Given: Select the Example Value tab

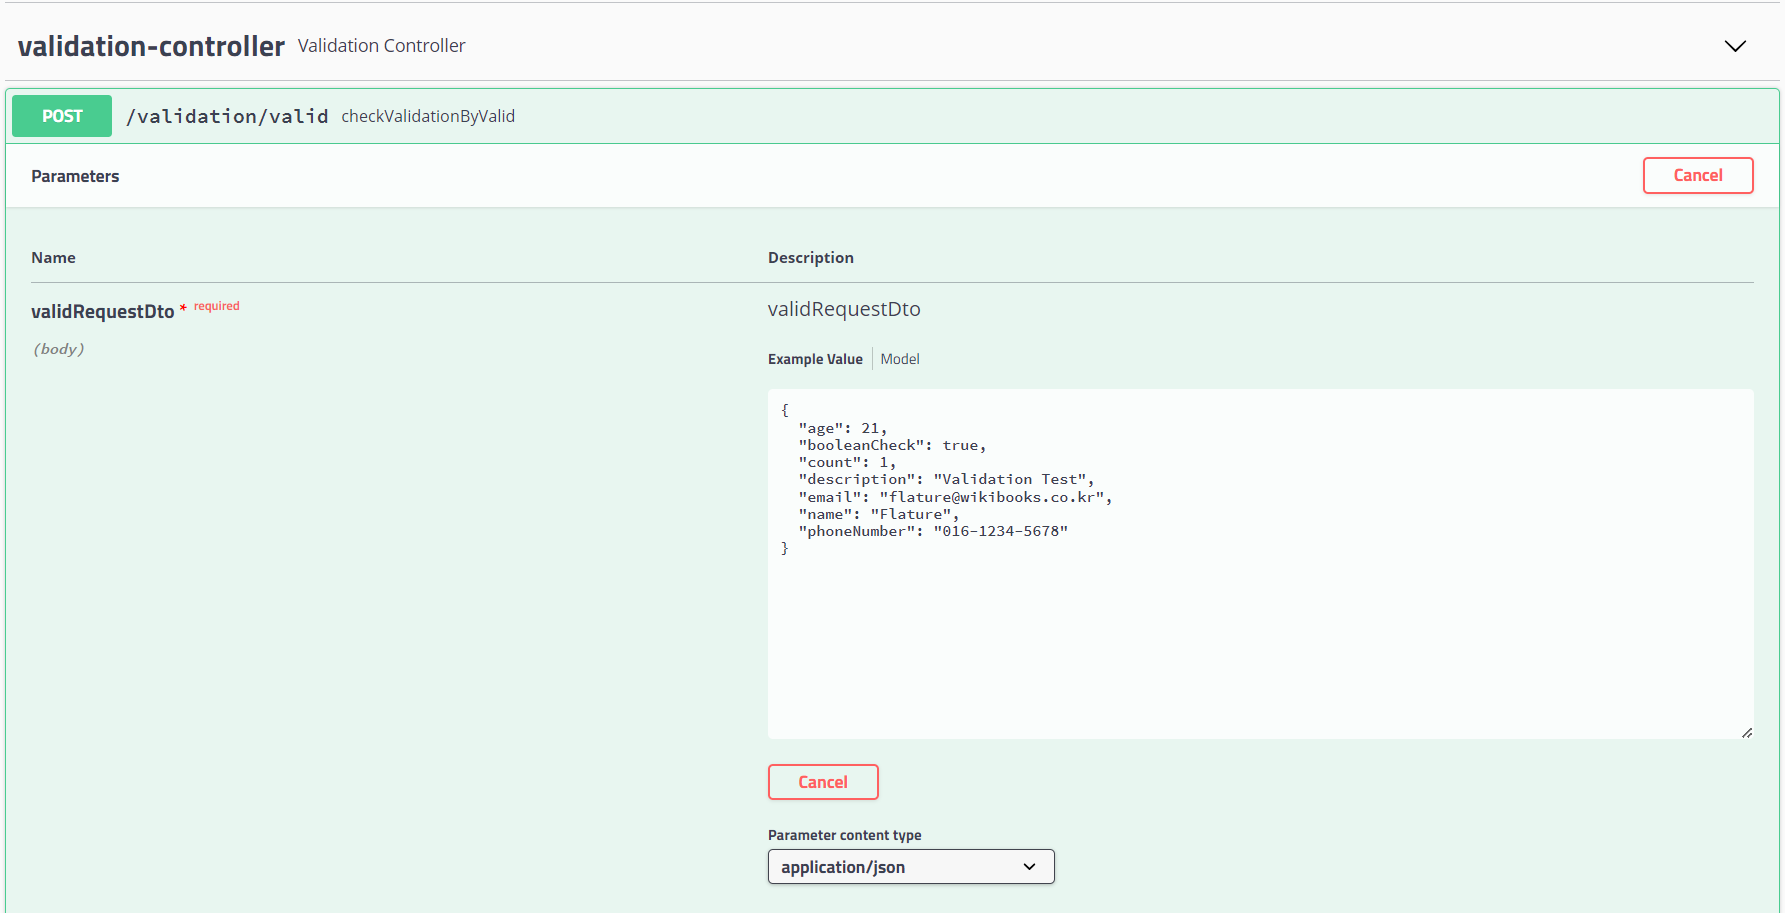Looking at the screenshot, I should pos(815,359).
